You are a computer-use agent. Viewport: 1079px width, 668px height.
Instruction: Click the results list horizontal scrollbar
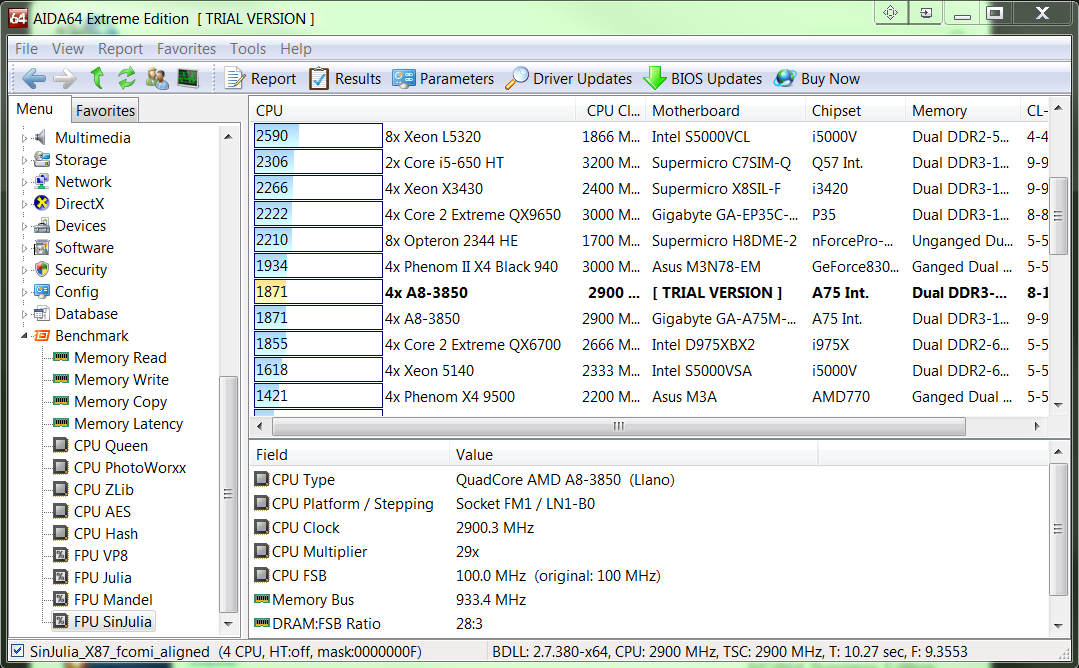click(619, 427)
